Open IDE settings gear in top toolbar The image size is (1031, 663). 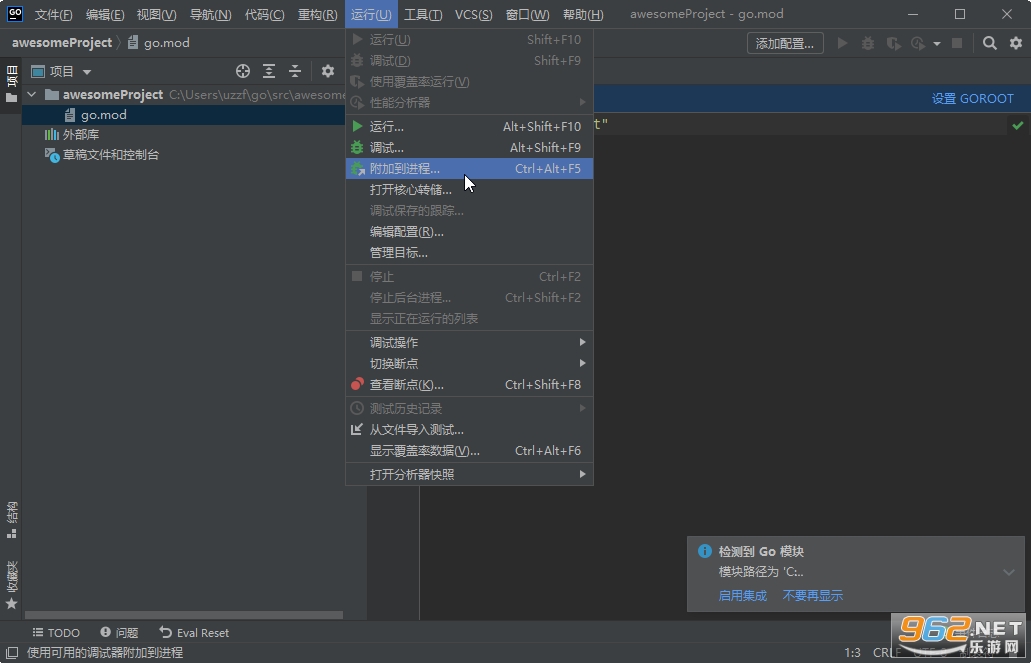coord(1015,43)
